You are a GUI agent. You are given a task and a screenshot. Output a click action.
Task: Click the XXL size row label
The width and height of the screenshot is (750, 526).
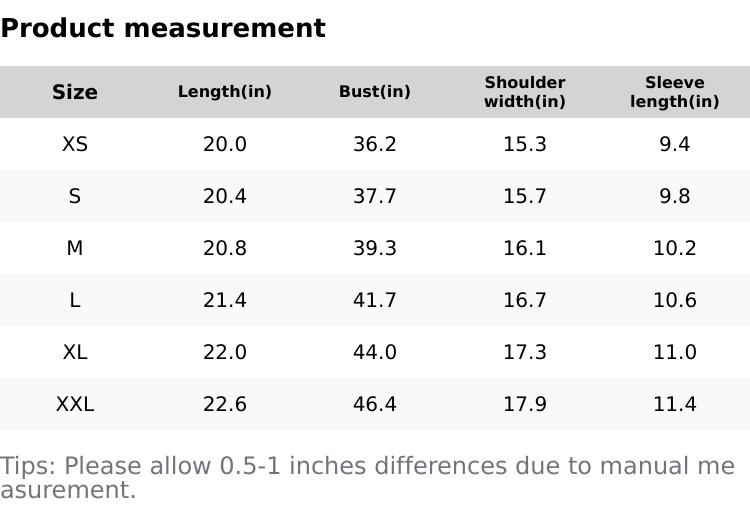[x=75, y=404]
